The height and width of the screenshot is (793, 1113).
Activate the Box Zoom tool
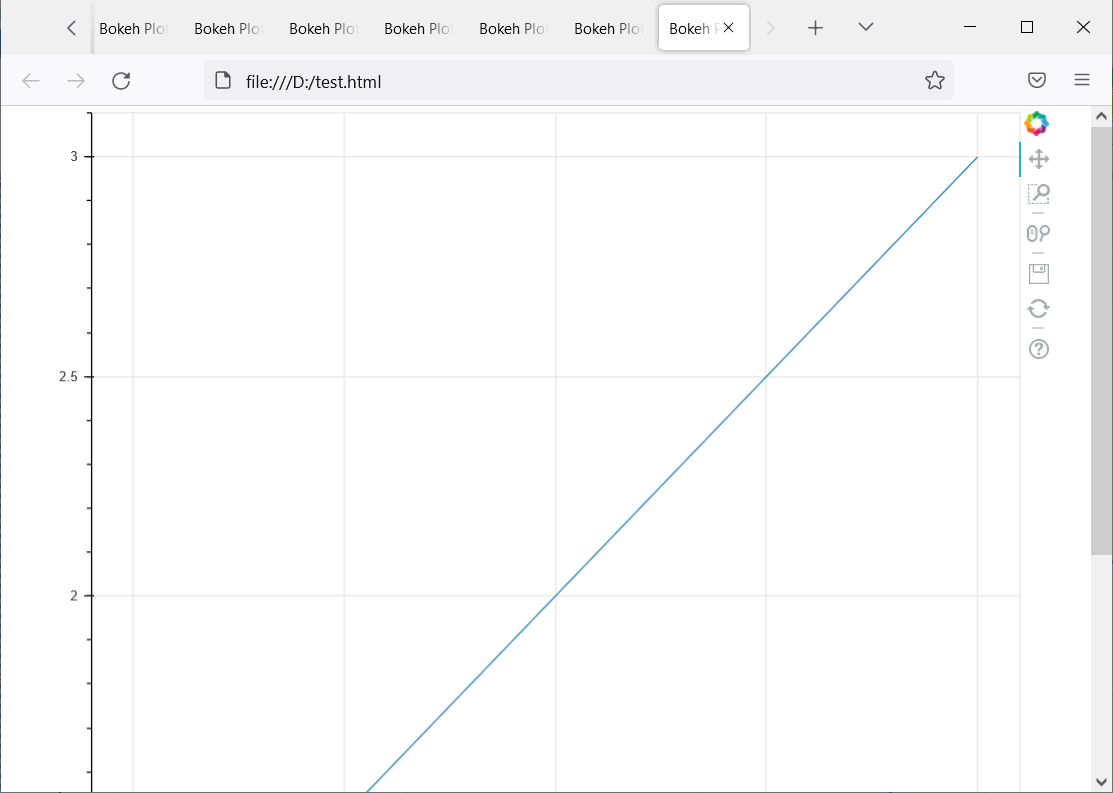tap(1038, 193)
